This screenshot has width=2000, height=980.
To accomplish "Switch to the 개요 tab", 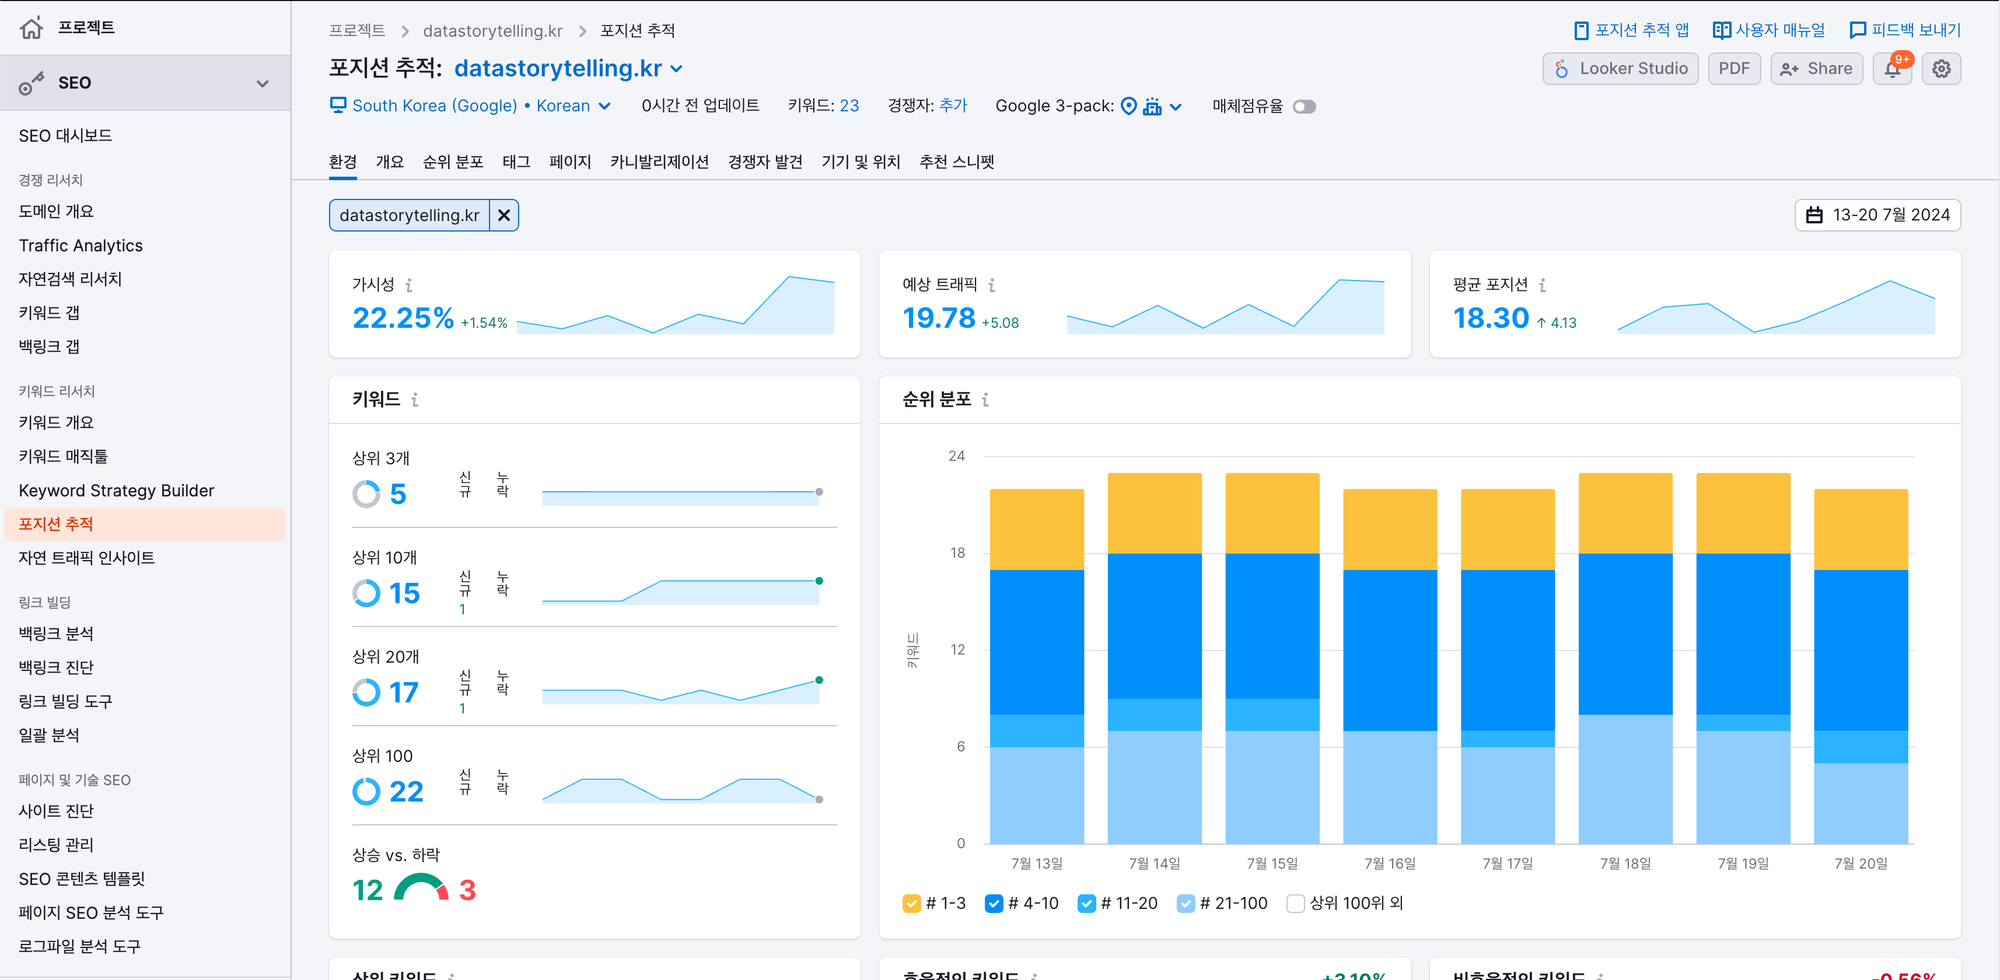I will [390, 162].
